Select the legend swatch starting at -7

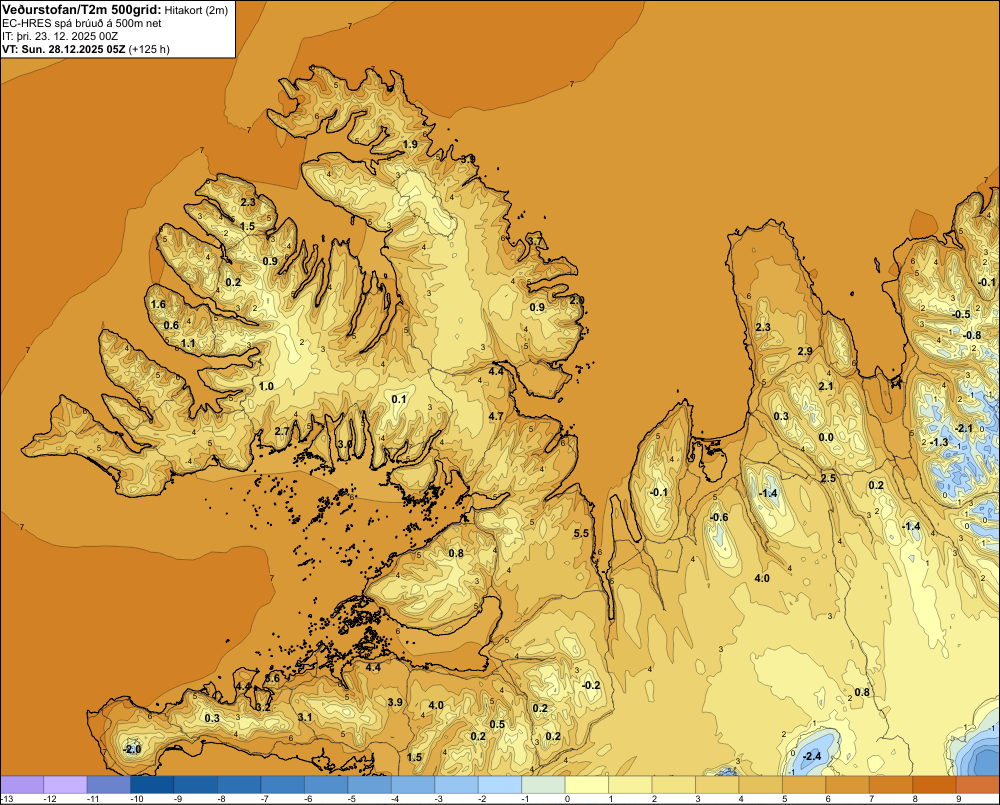click(283, 785)
